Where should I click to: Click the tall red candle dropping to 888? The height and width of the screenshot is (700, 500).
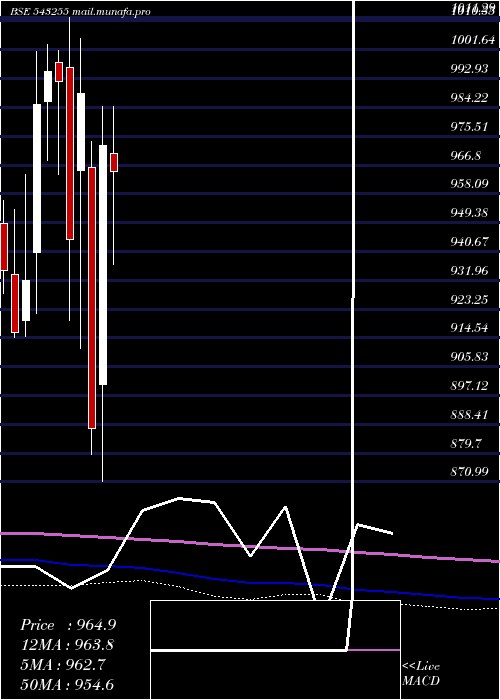(x=92, y=298)
